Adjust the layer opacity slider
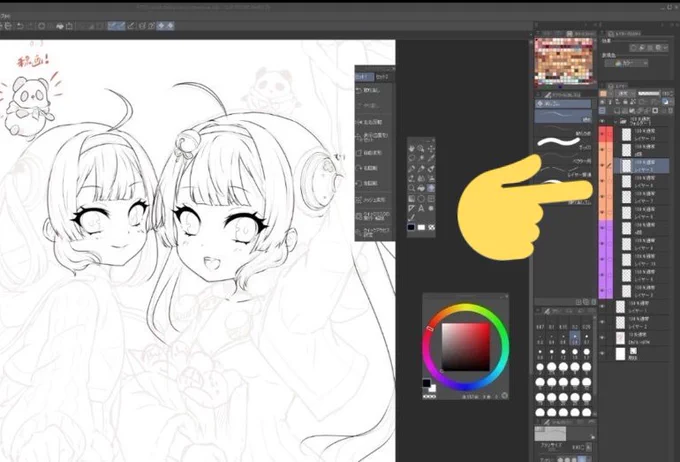Image resolution: width=680 pixels, height=462 pixels. (649, 93)
